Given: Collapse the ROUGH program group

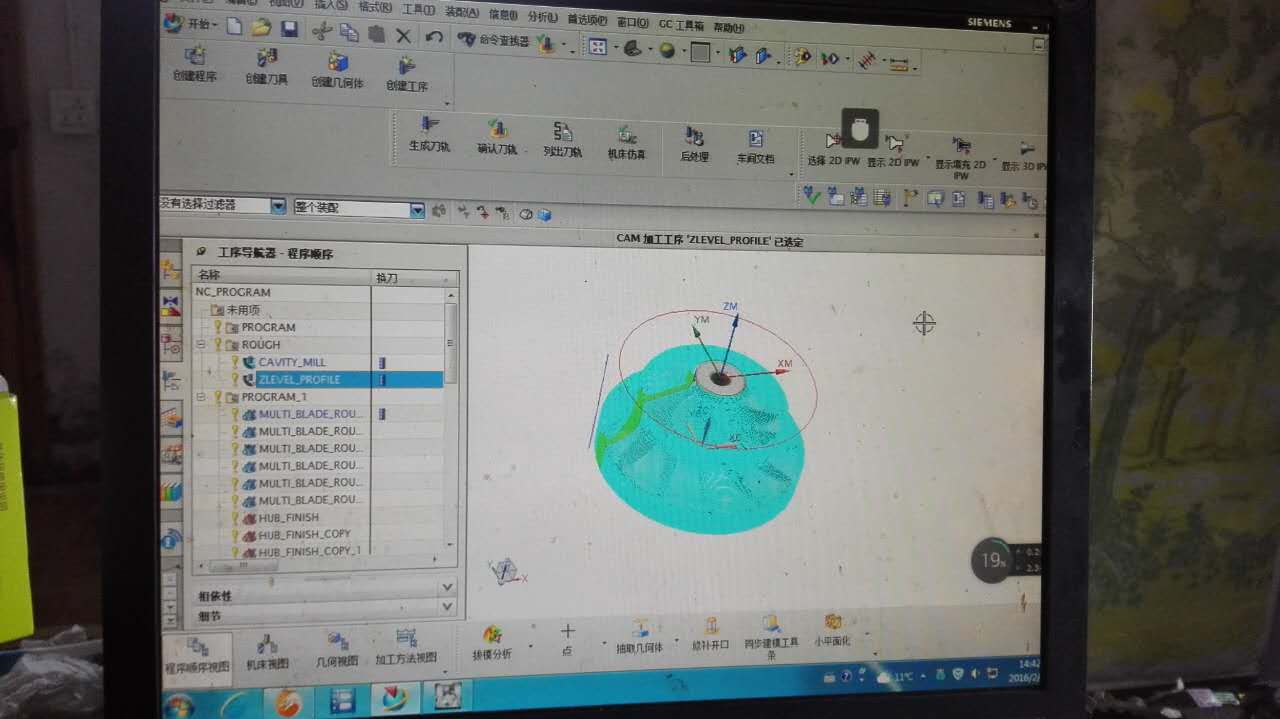Looking at the screenshot, I should tap(200, 344).
